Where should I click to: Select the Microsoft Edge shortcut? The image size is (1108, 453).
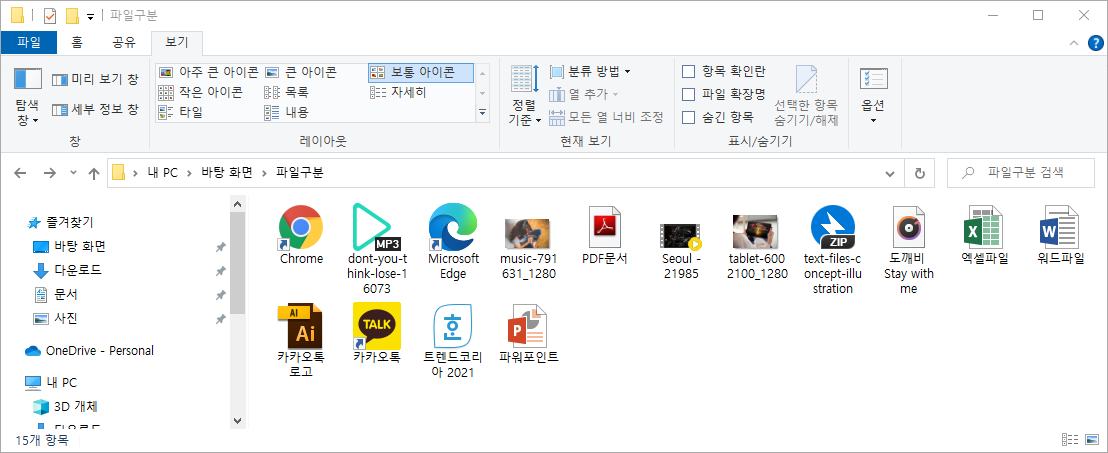coord(453,227)
